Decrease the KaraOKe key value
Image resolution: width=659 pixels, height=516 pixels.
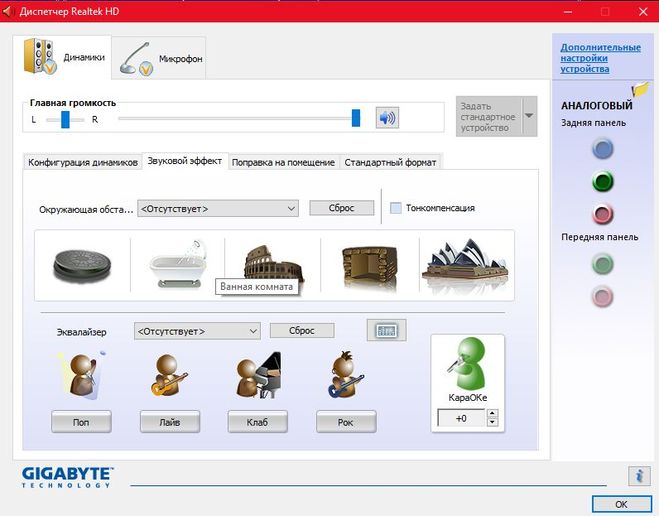coord(493,422)
